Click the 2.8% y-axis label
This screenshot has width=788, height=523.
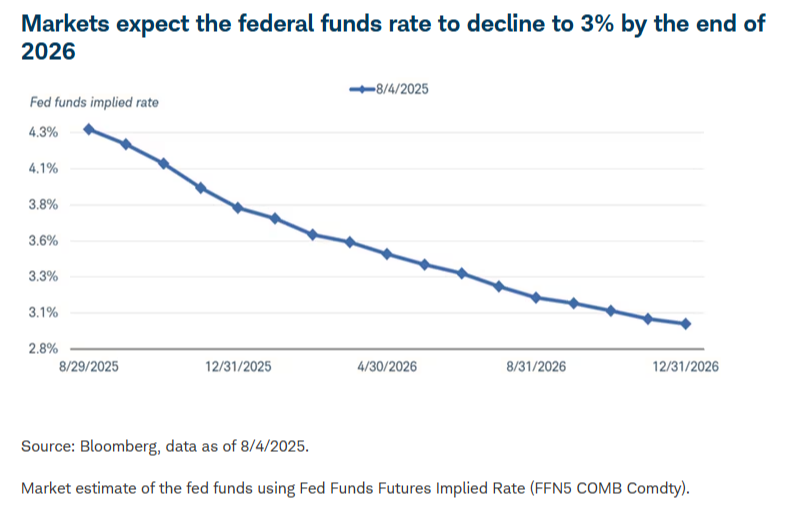43,349
